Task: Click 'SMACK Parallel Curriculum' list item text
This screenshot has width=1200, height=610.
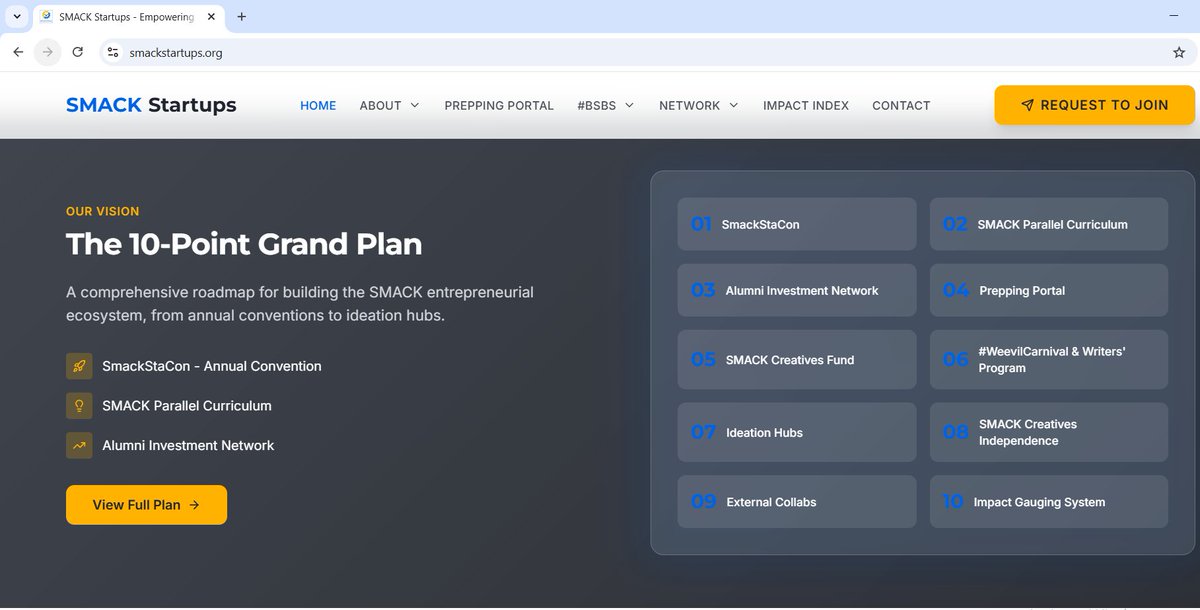Action: coord(187,406)
